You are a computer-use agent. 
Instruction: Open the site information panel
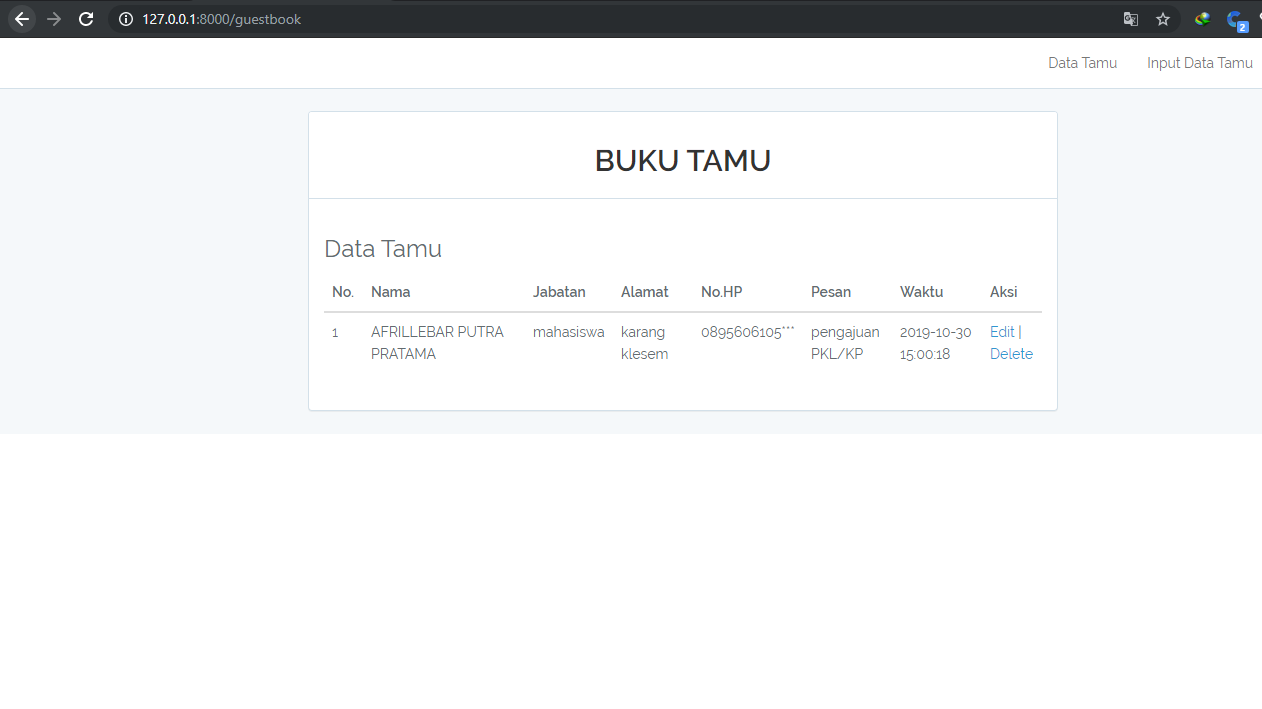click(124, 18)
